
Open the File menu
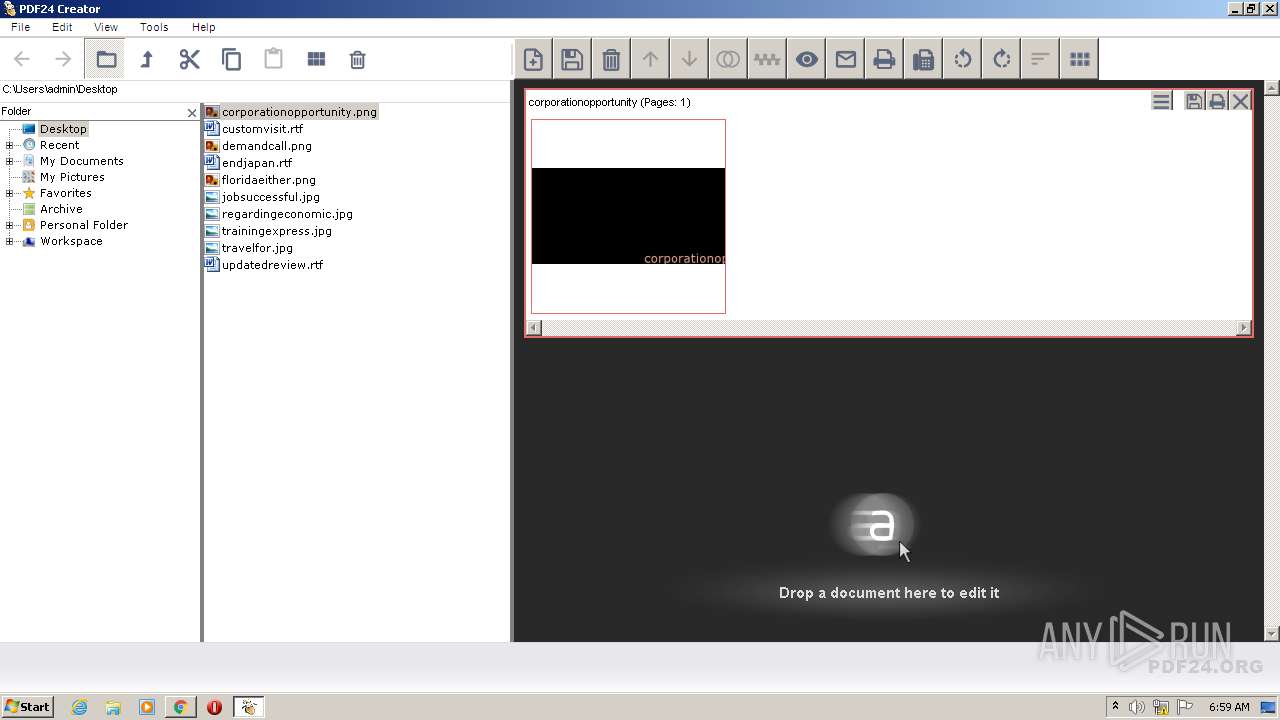(20, 27)
